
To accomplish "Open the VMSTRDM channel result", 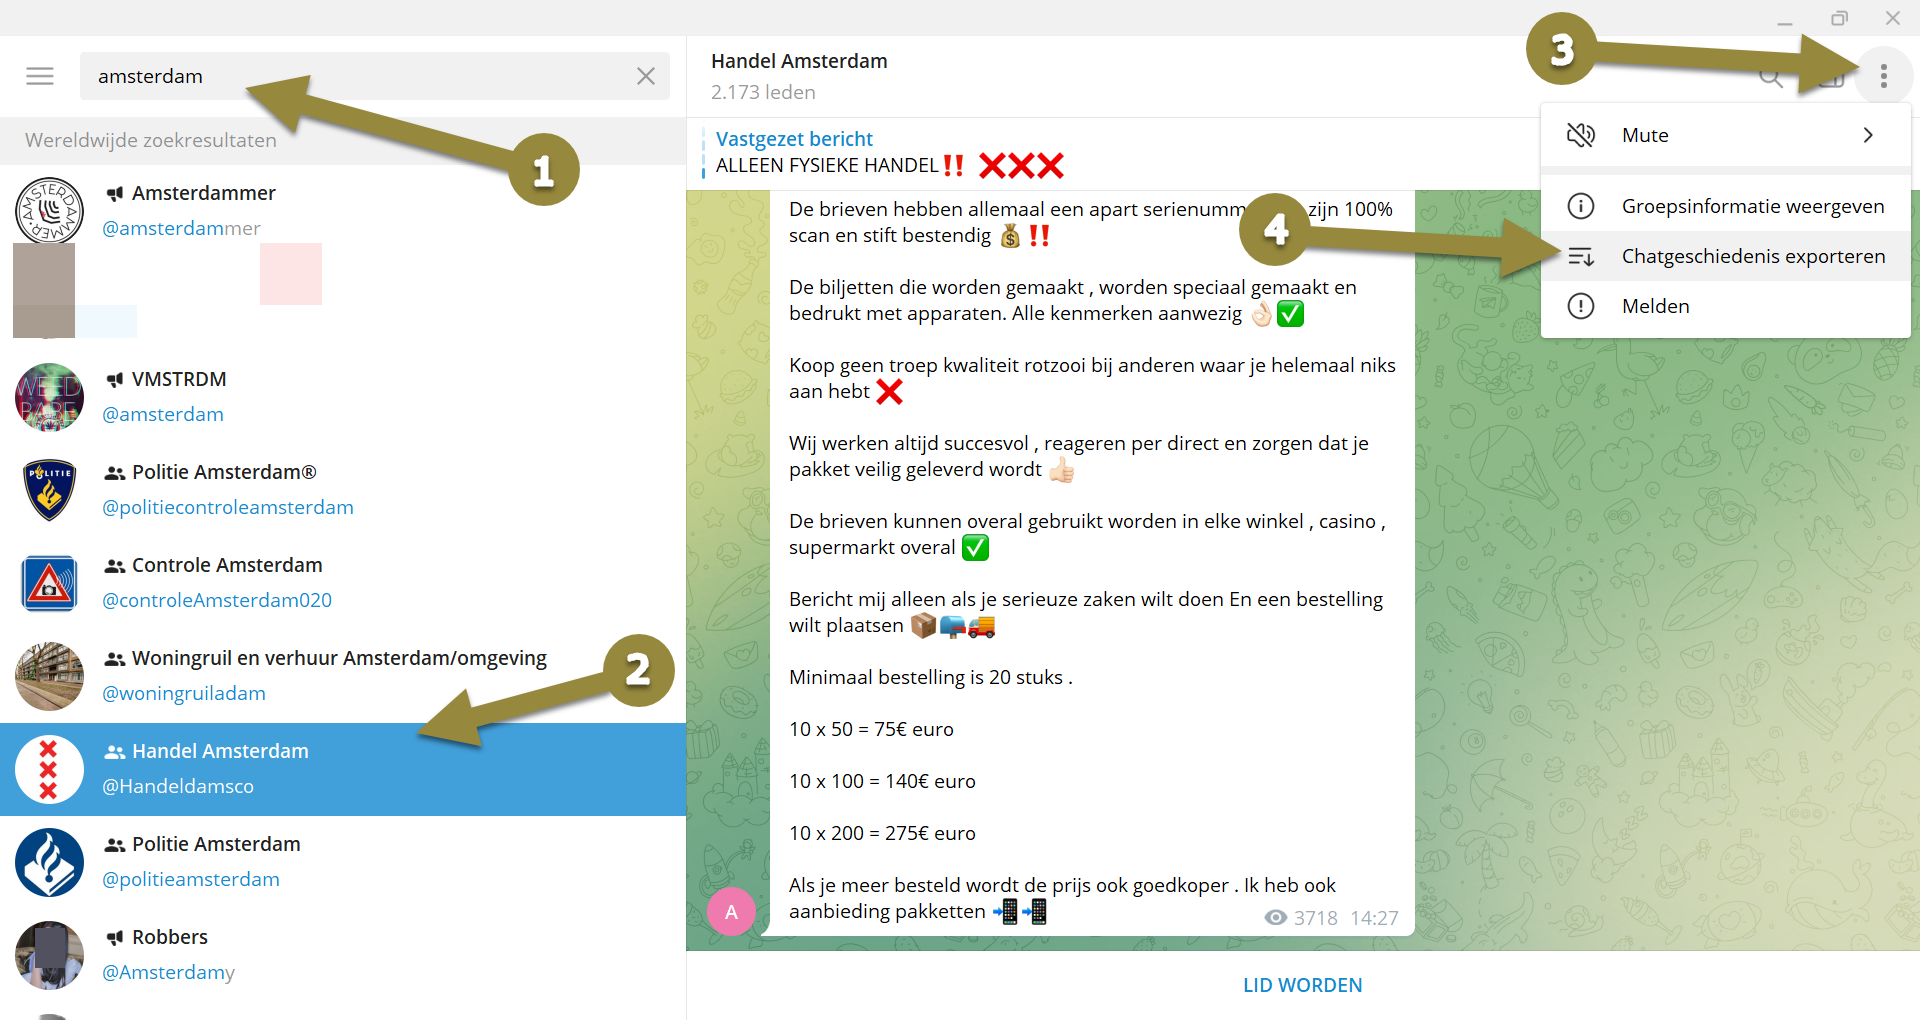I will tap(343, 397).
